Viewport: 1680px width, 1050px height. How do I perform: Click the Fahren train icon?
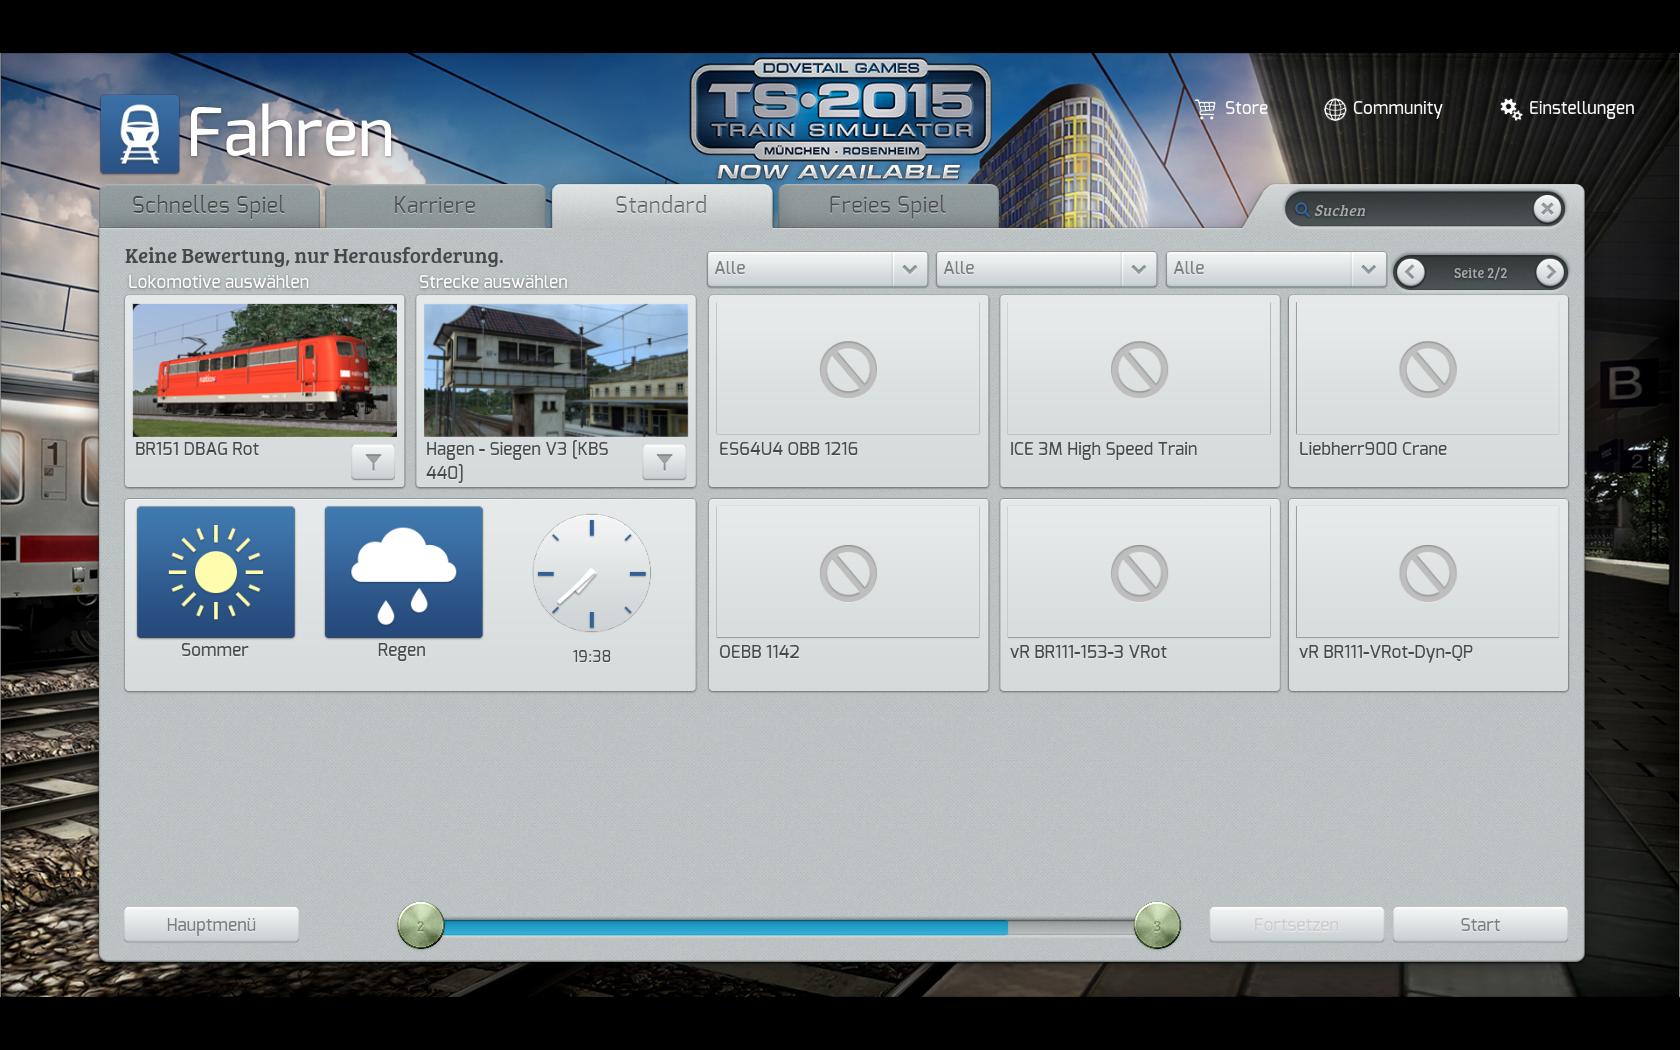140,134
